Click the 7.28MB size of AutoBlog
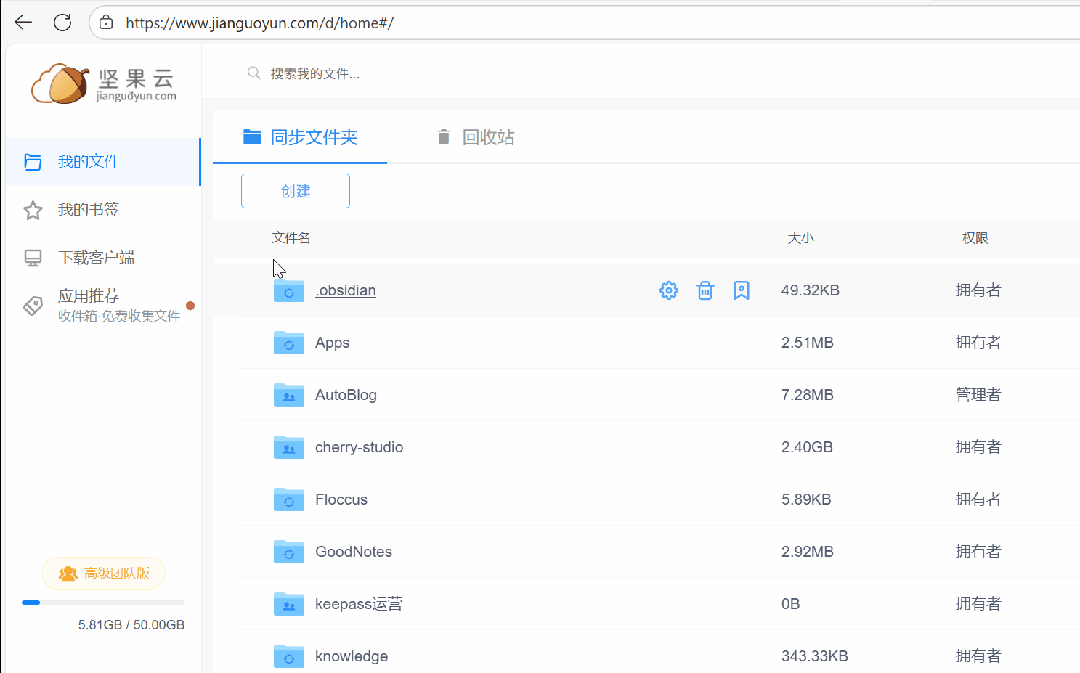 (x=807, y=395)
